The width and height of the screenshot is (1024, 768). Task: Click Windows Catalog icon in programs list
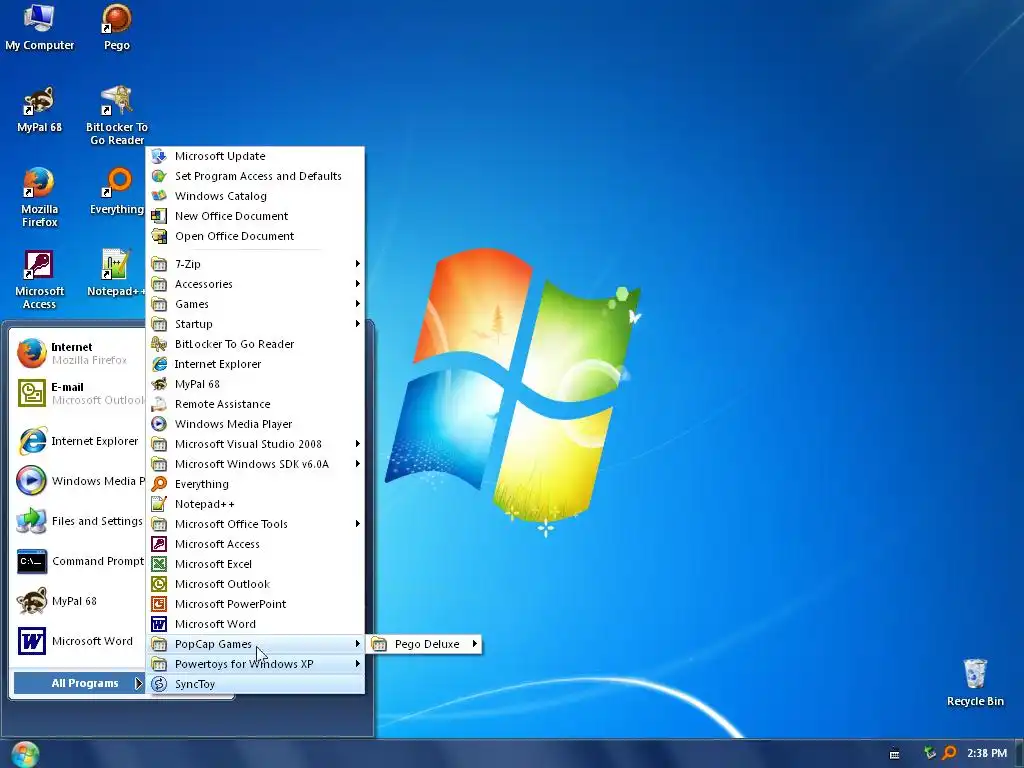click(x=159, y=196)
